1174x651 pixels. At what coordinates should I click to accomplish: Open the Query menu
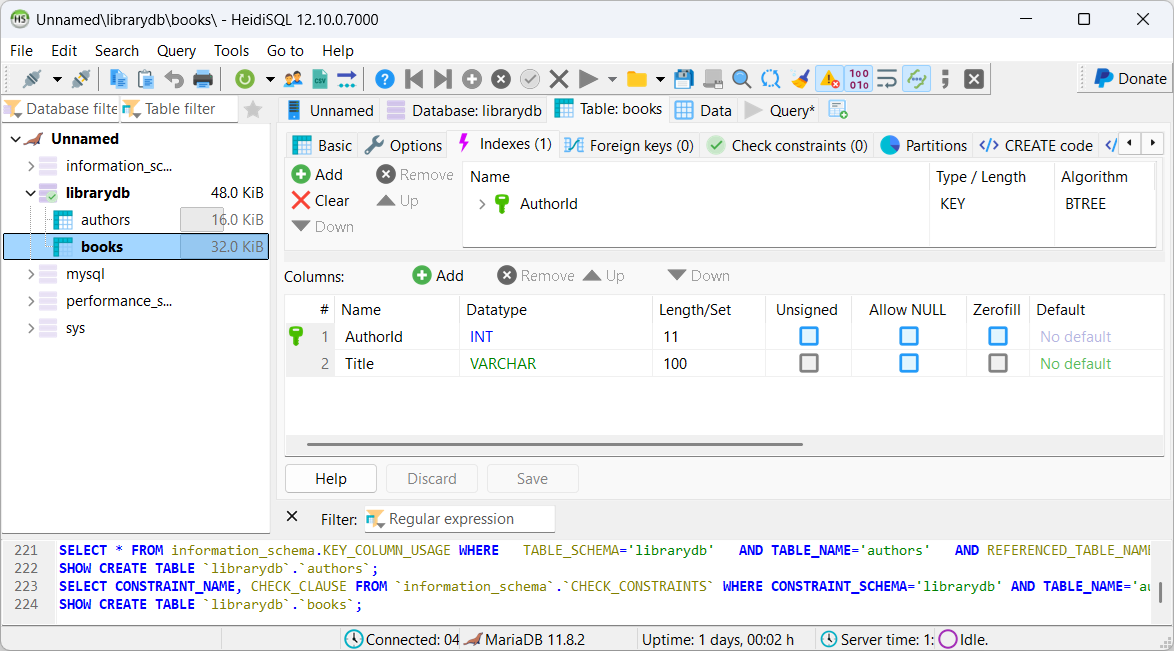click(x=176, y=51)
